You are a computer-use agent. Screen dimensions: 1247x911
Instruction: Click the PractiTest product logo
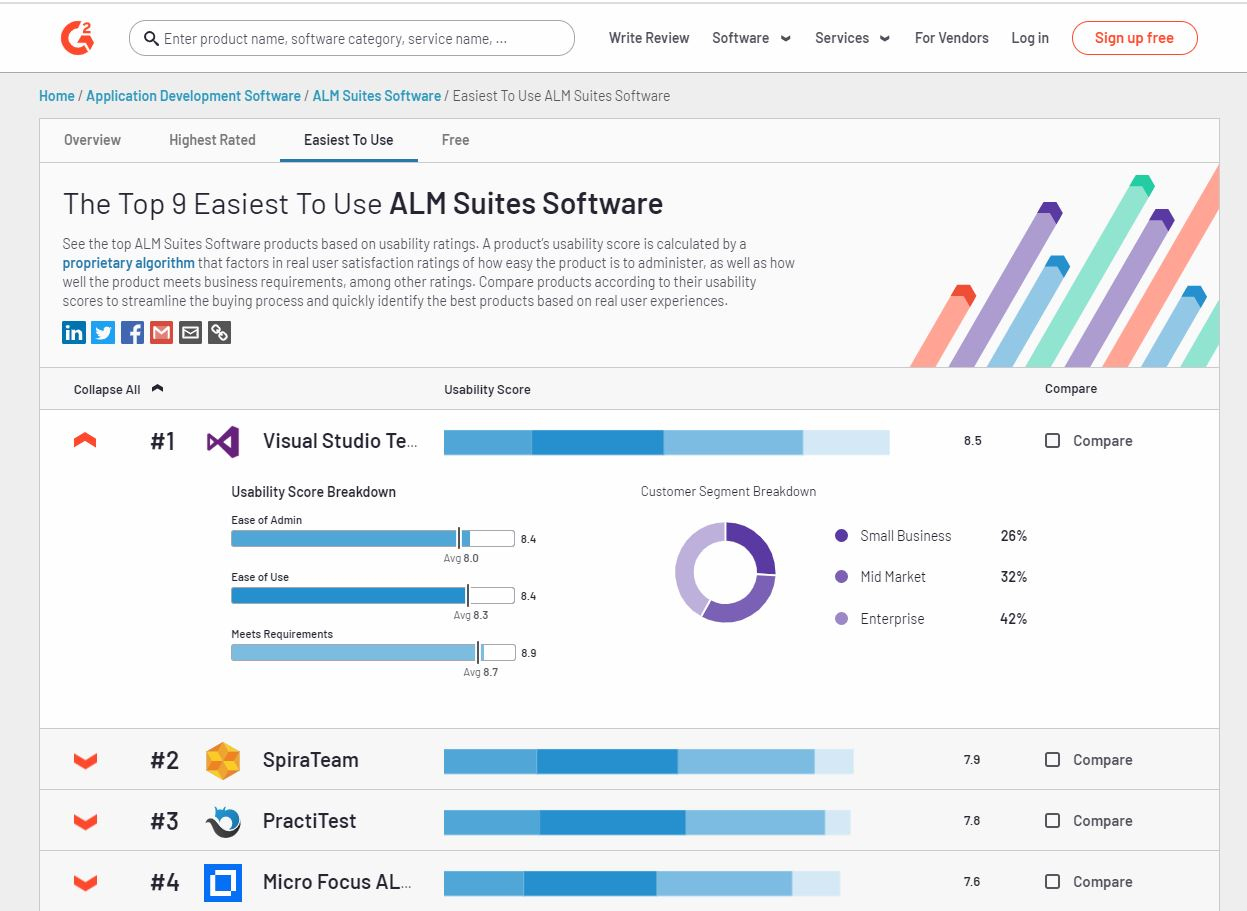click(222, 821)
